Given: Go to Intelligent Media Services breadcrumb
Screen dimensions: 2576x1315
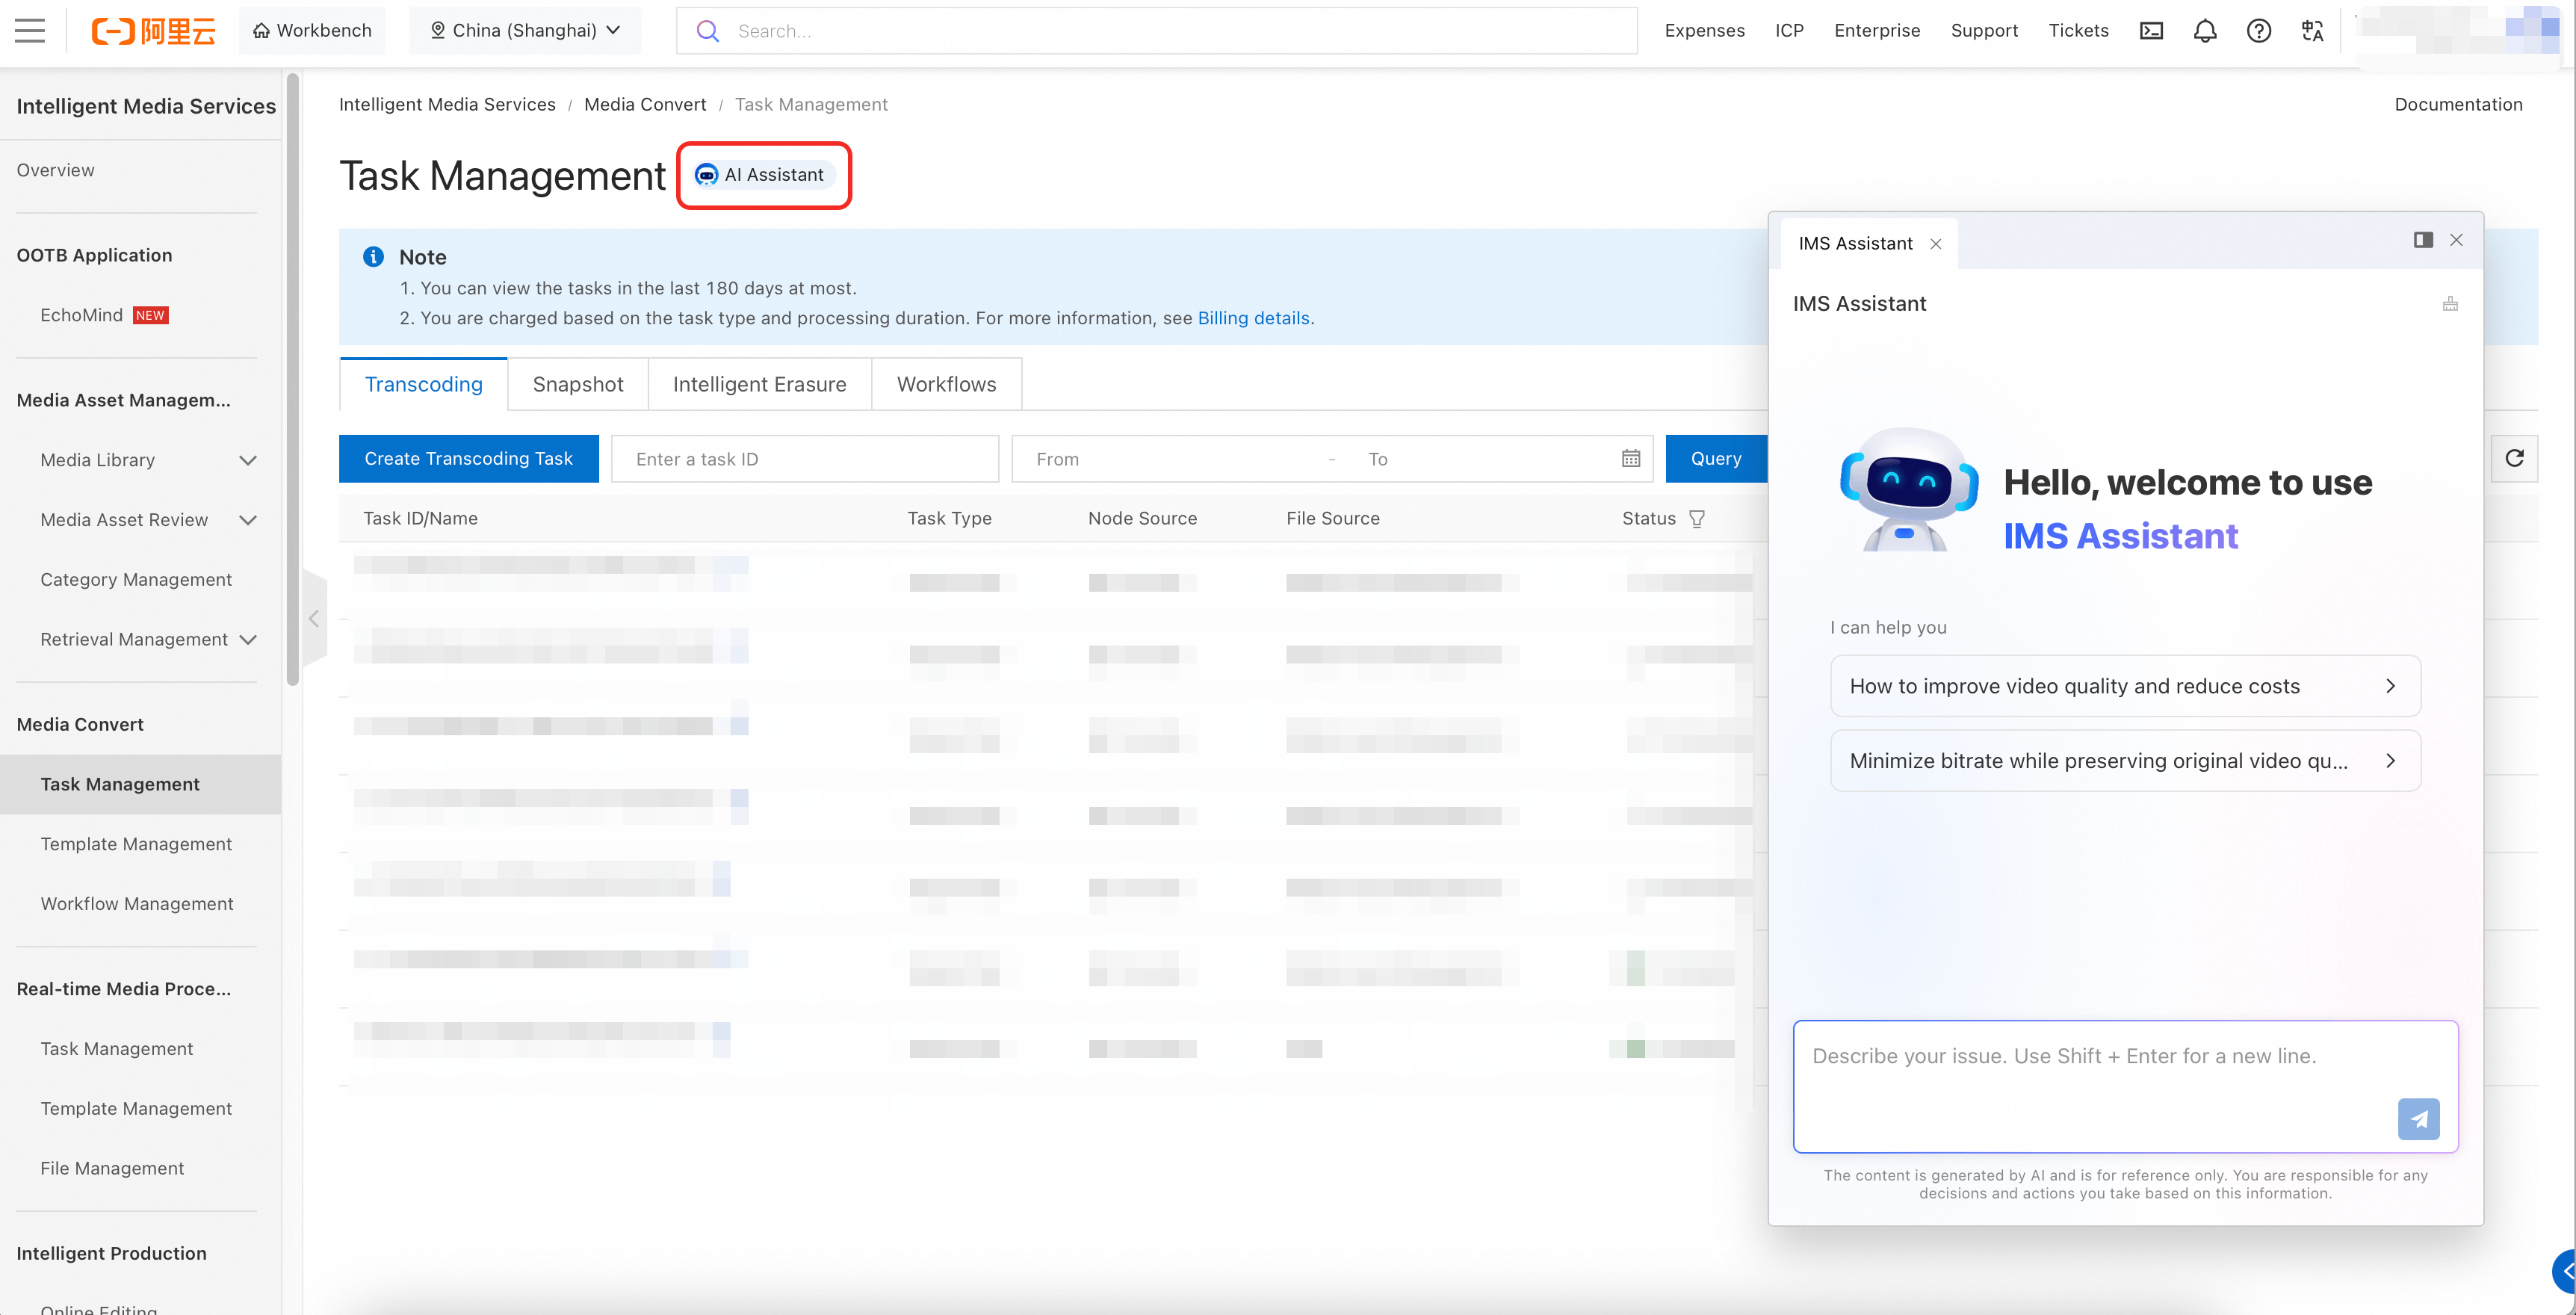Looking at the screenshot, I should [x=447, y=105].
